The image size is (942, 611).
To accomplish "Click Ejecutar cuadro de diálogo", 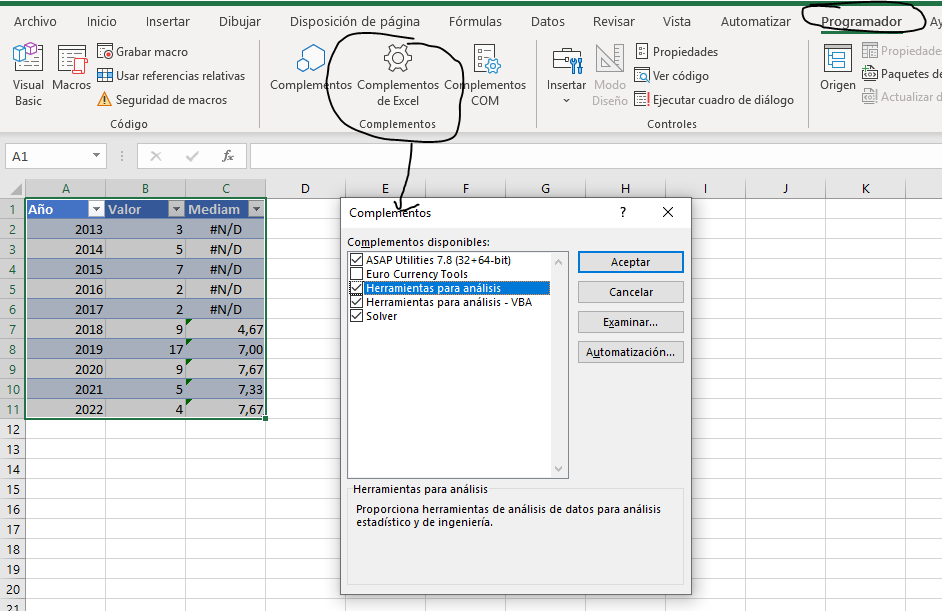I will [714, 100].
